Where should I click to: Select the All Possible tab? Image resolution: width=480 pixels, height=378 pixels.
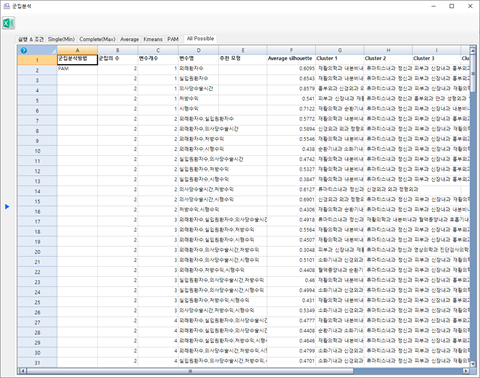200,39
